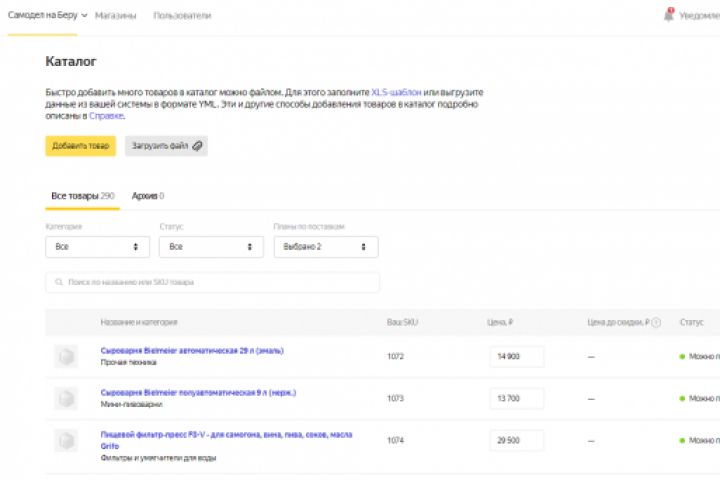Open the Статус filter dropdown

[211, 246]
